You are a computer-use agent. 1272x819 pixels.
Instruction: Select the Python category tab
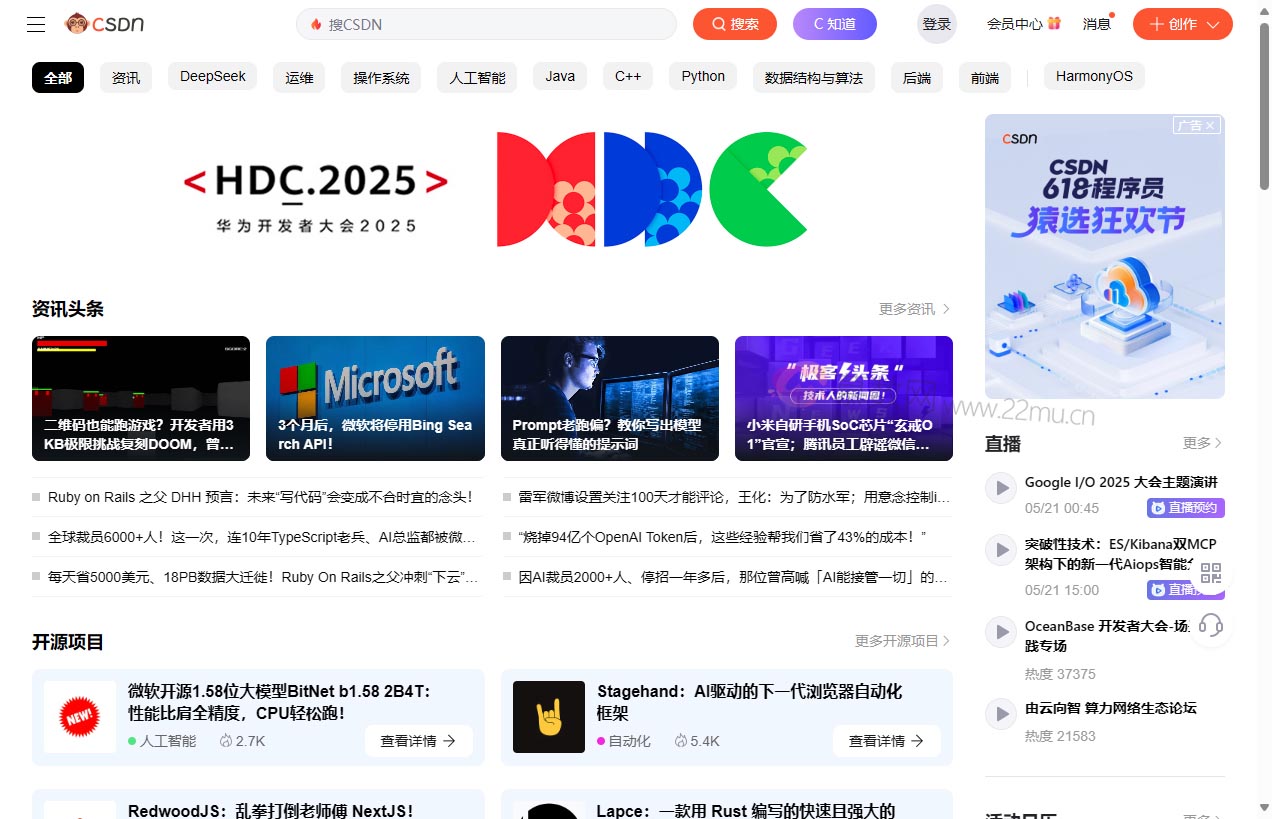pyautogui.click(x=703, y=77)
